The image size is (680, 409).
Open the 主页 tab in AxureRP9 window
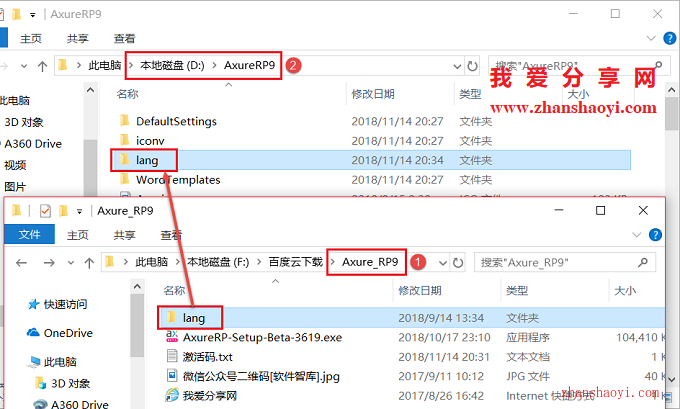(x=31, y=39)
